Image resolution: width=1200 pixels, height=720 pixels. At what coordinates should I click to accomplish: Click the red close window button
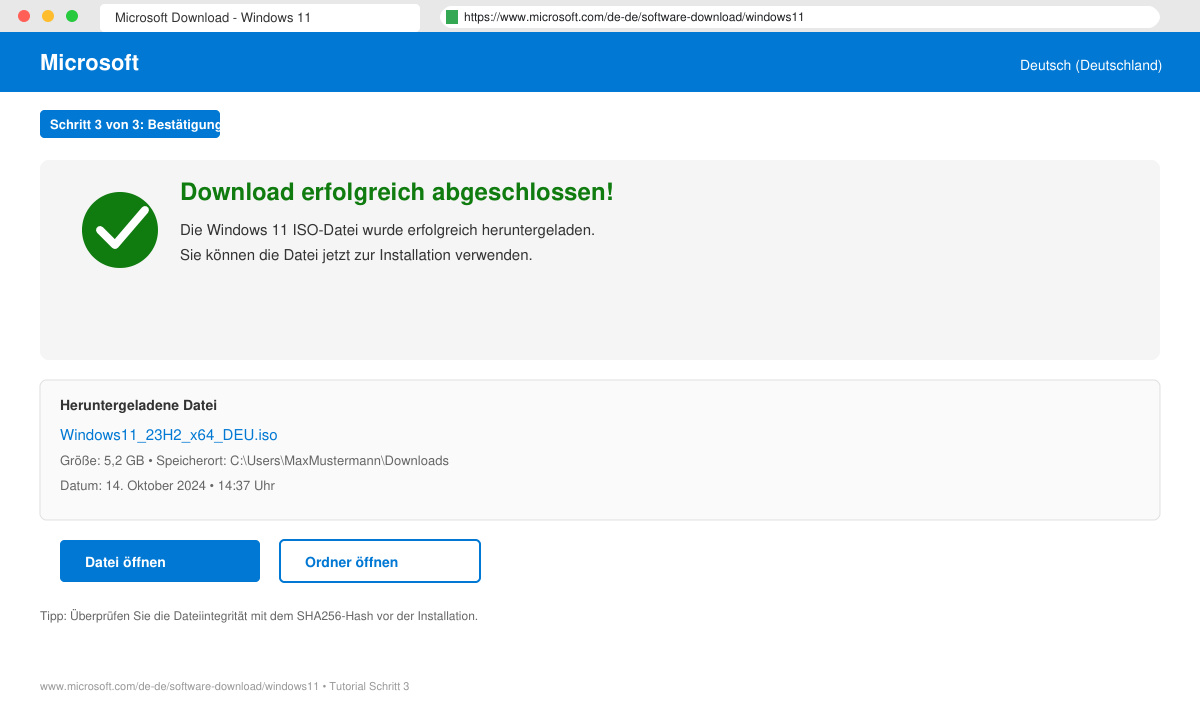click(24, 16)
